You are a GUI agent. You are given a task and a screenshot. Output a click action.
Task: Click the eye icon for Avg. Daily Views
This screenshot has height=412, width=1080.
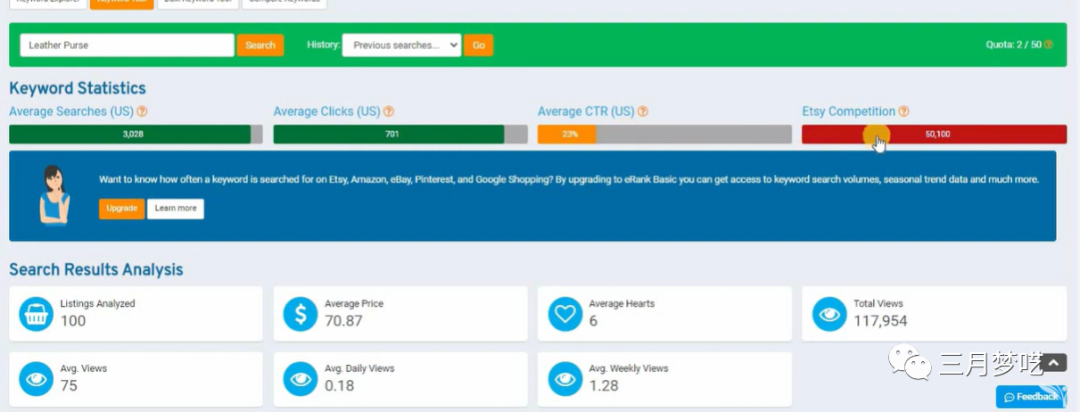coord(300,379)
